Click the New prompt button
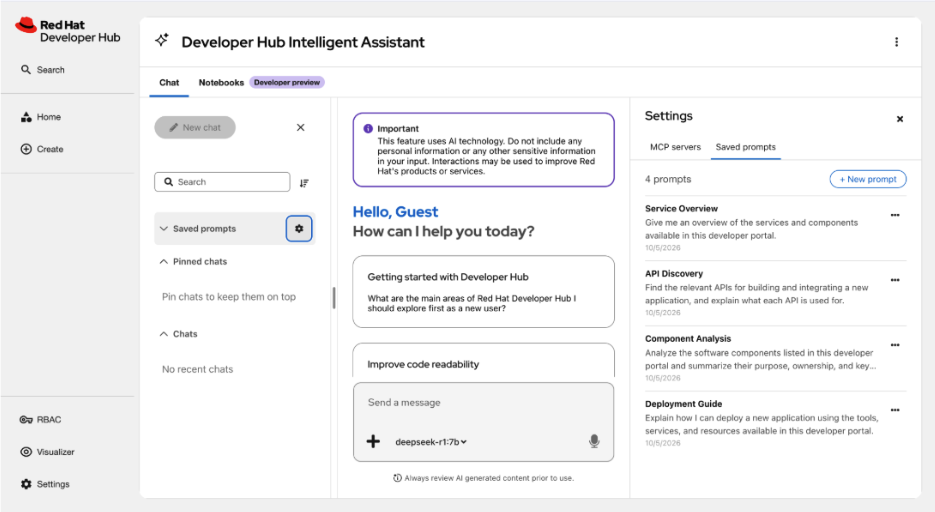This screenshot has height=512, width=935. pos(868,179)
